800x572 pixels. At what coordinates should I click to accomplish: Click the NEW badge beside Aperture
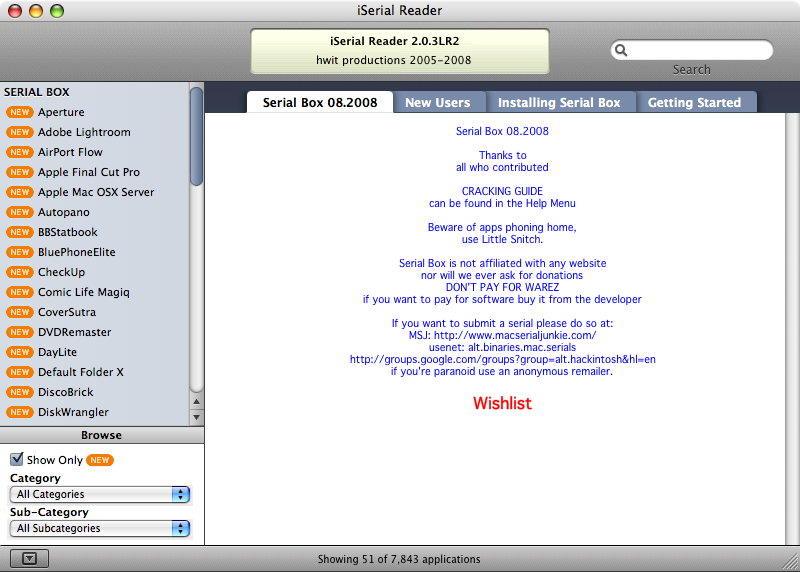(19, 112)
